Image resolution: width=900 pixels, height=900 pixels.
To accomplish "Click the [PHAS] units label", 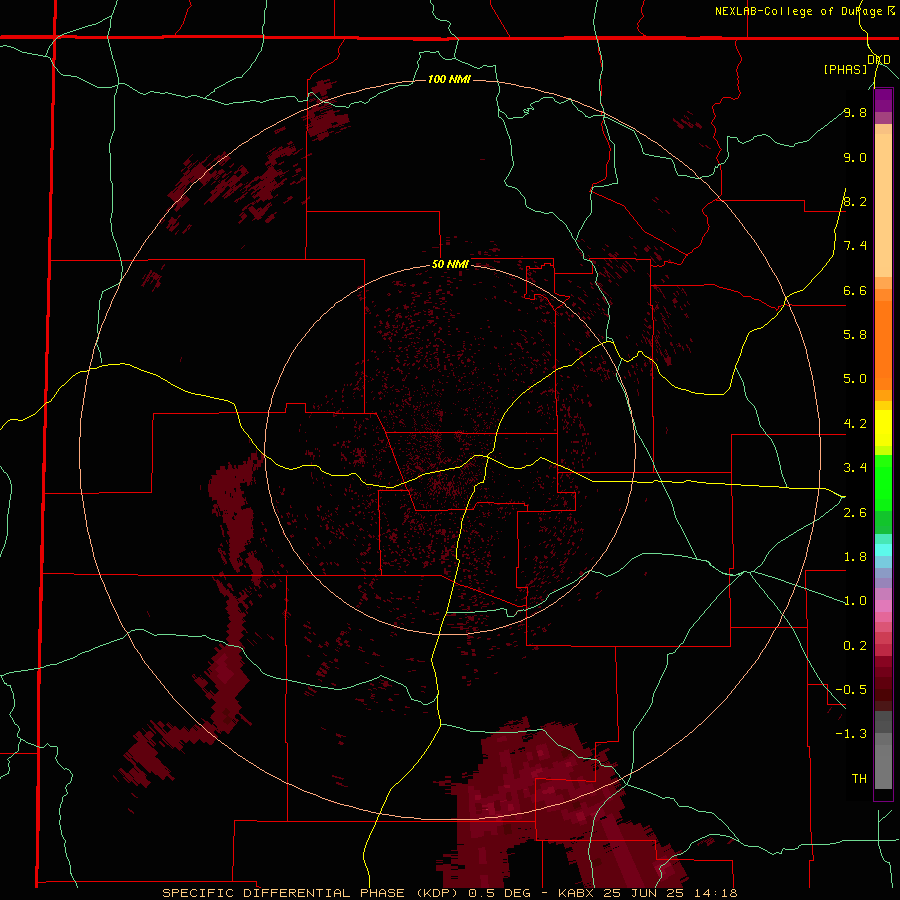I will pos(845,70).
